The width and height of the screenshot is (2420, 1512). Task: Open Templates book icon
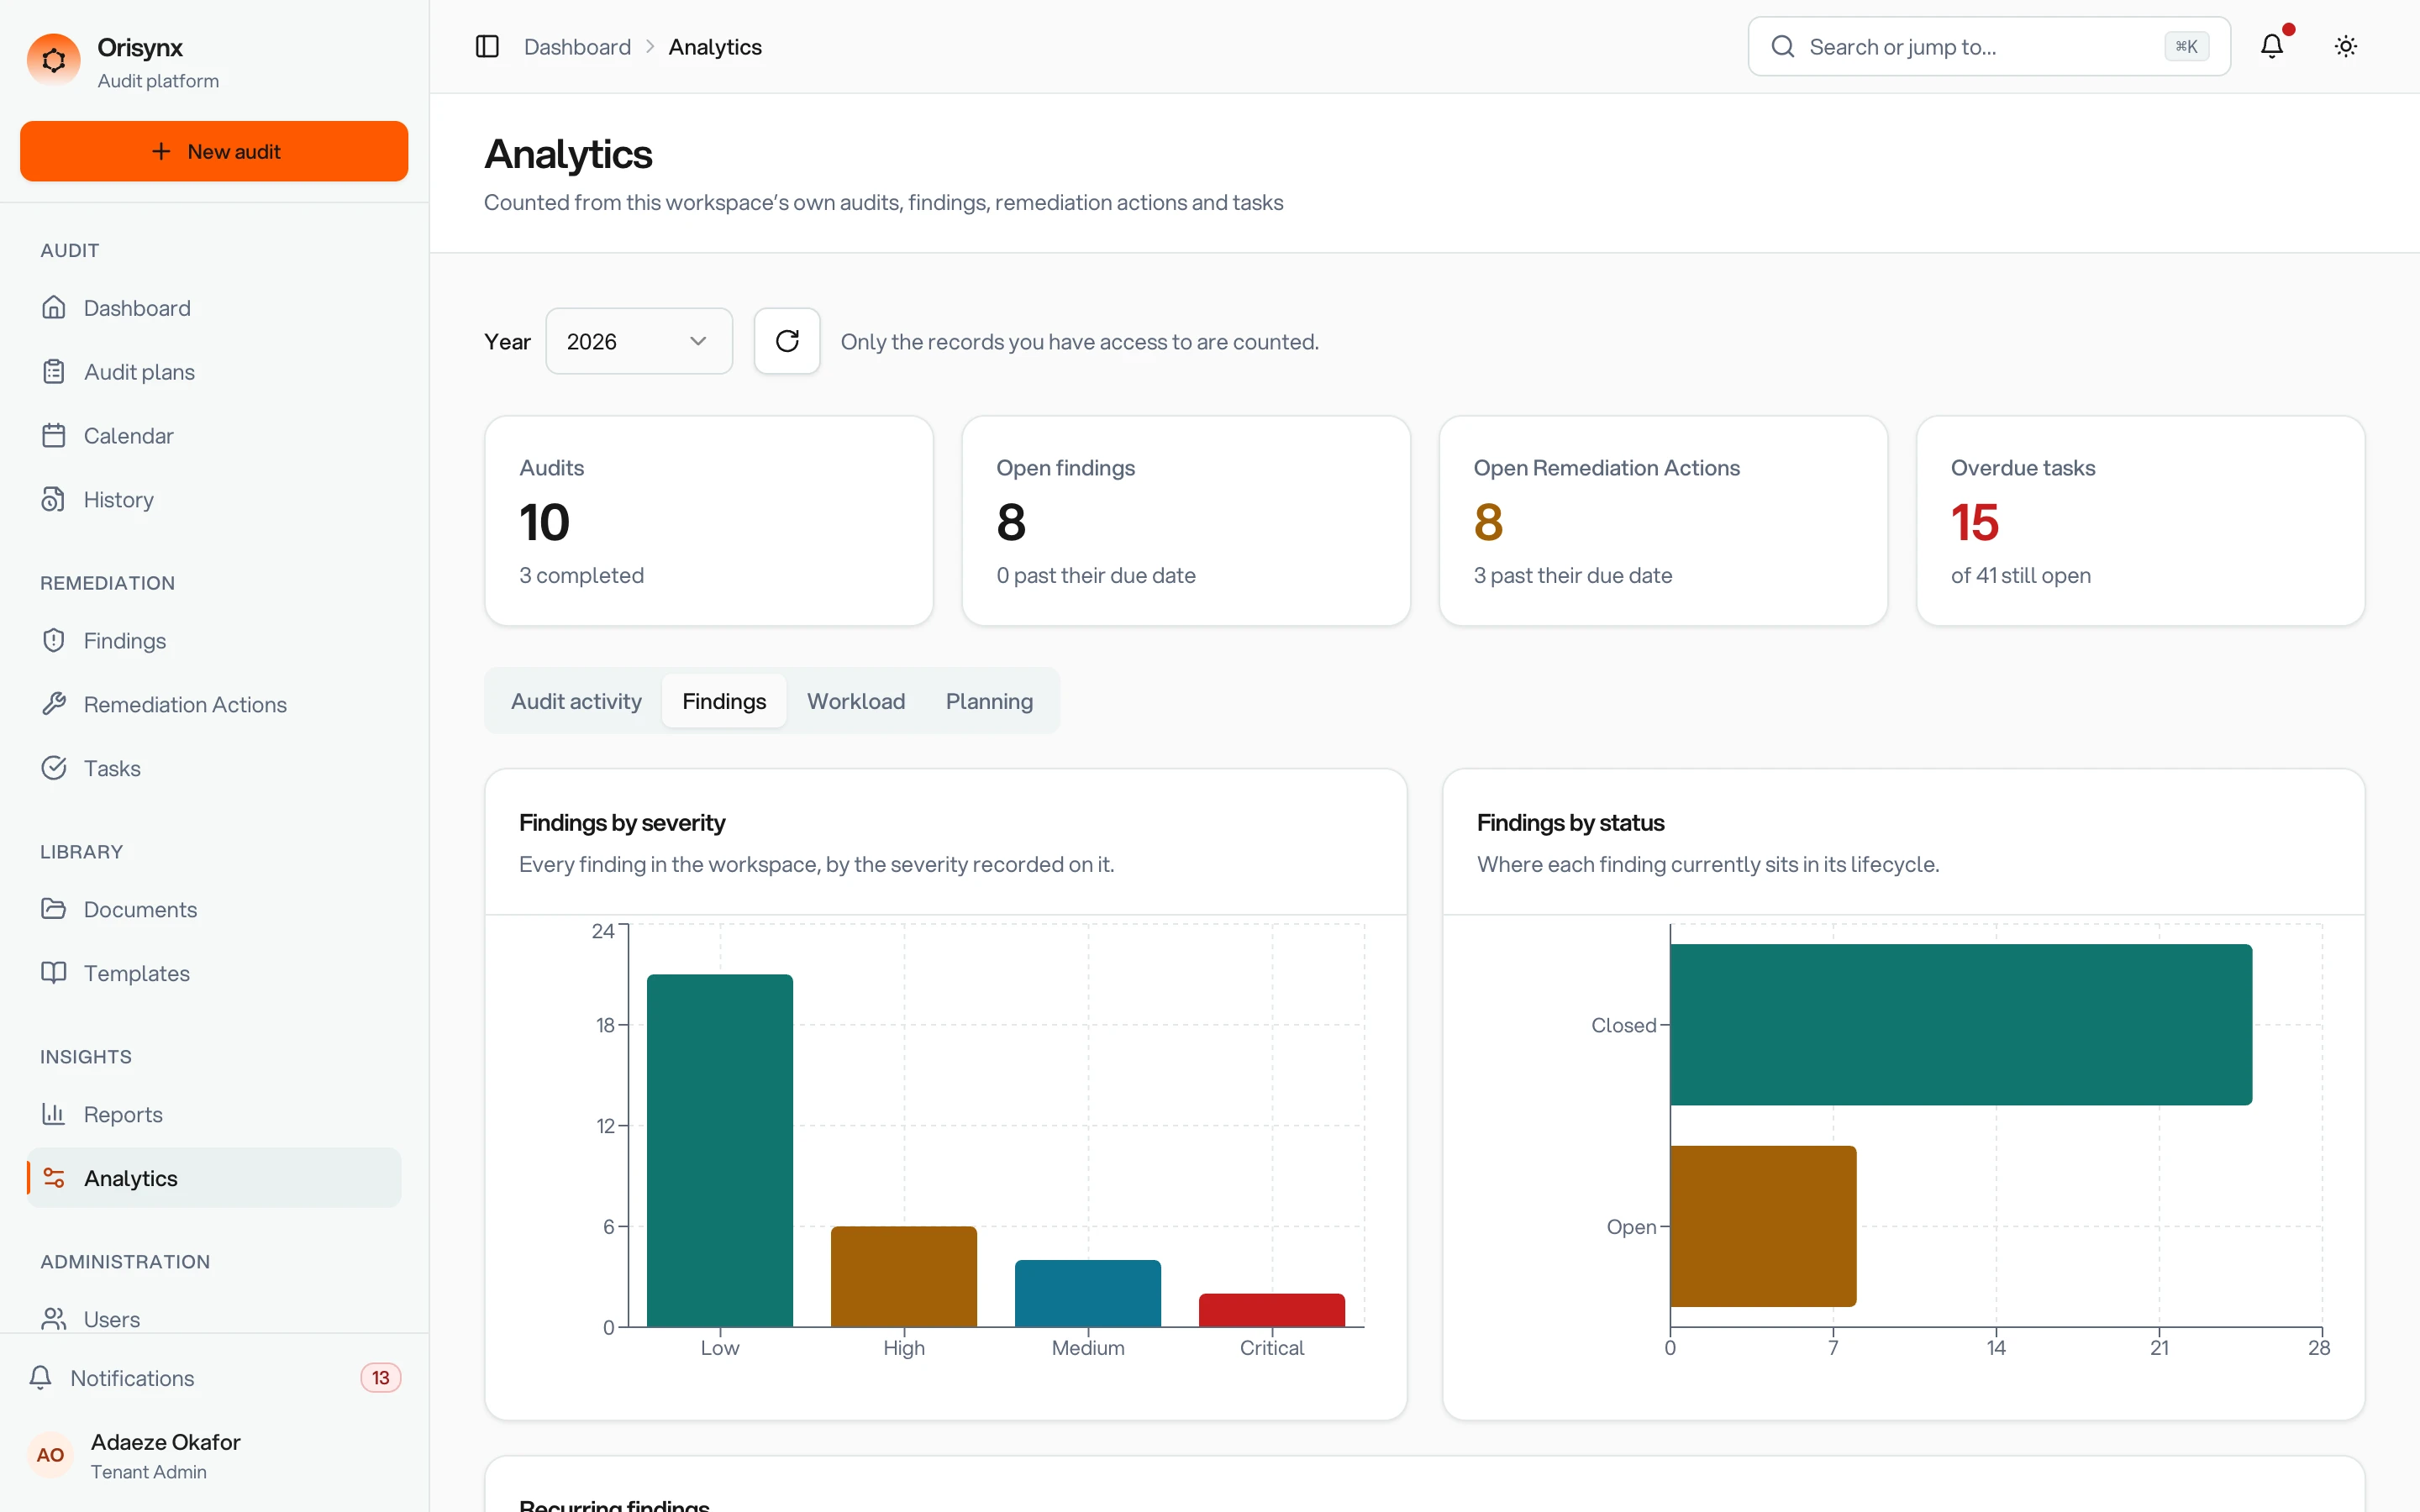pyautogui.click(x=54, y=973)
